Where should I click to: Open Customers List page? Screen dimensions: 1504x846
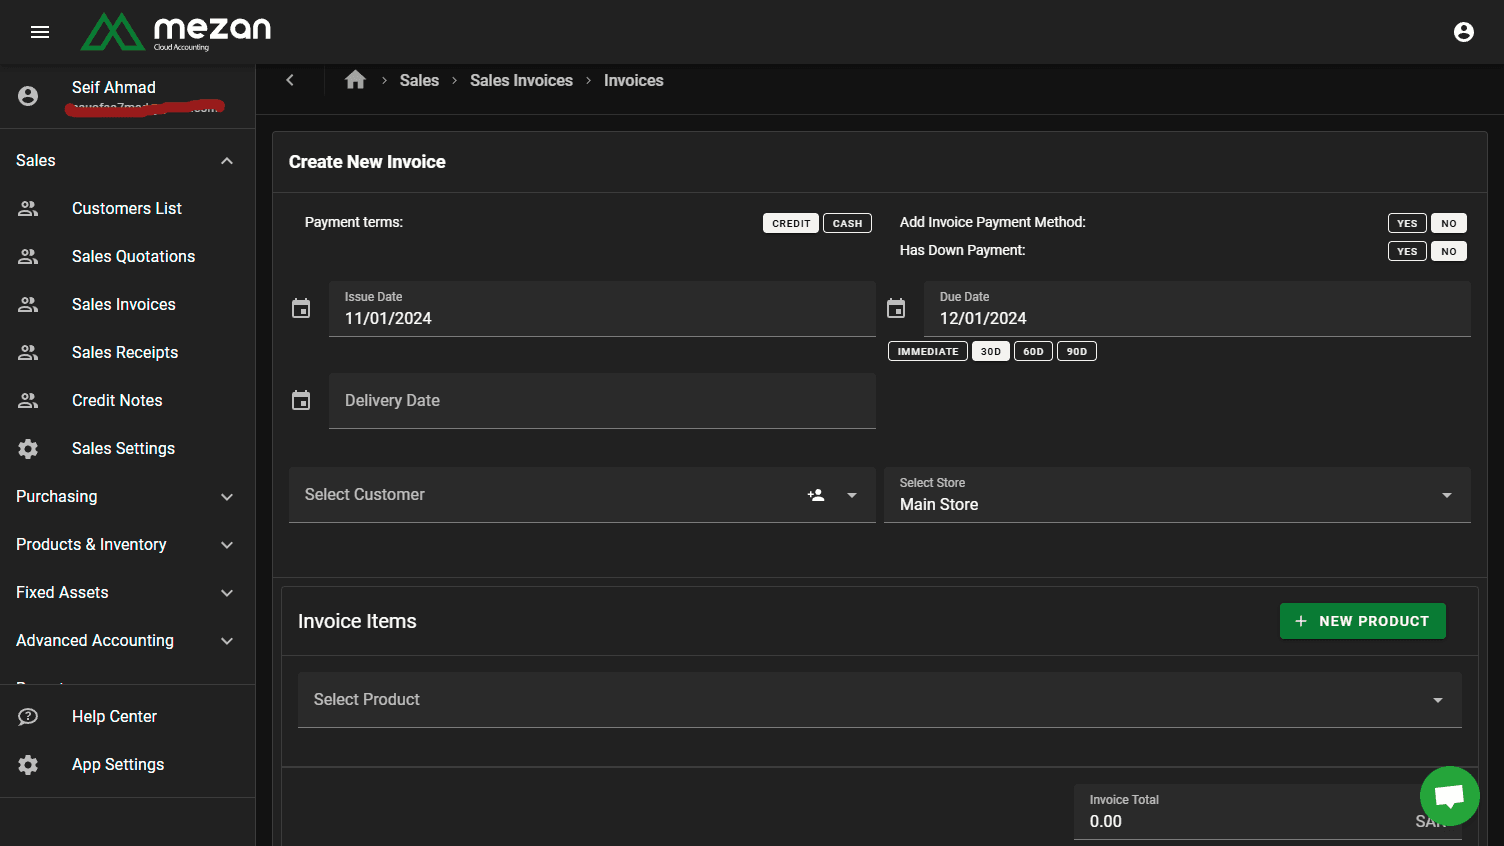click(x=127, y=208)
